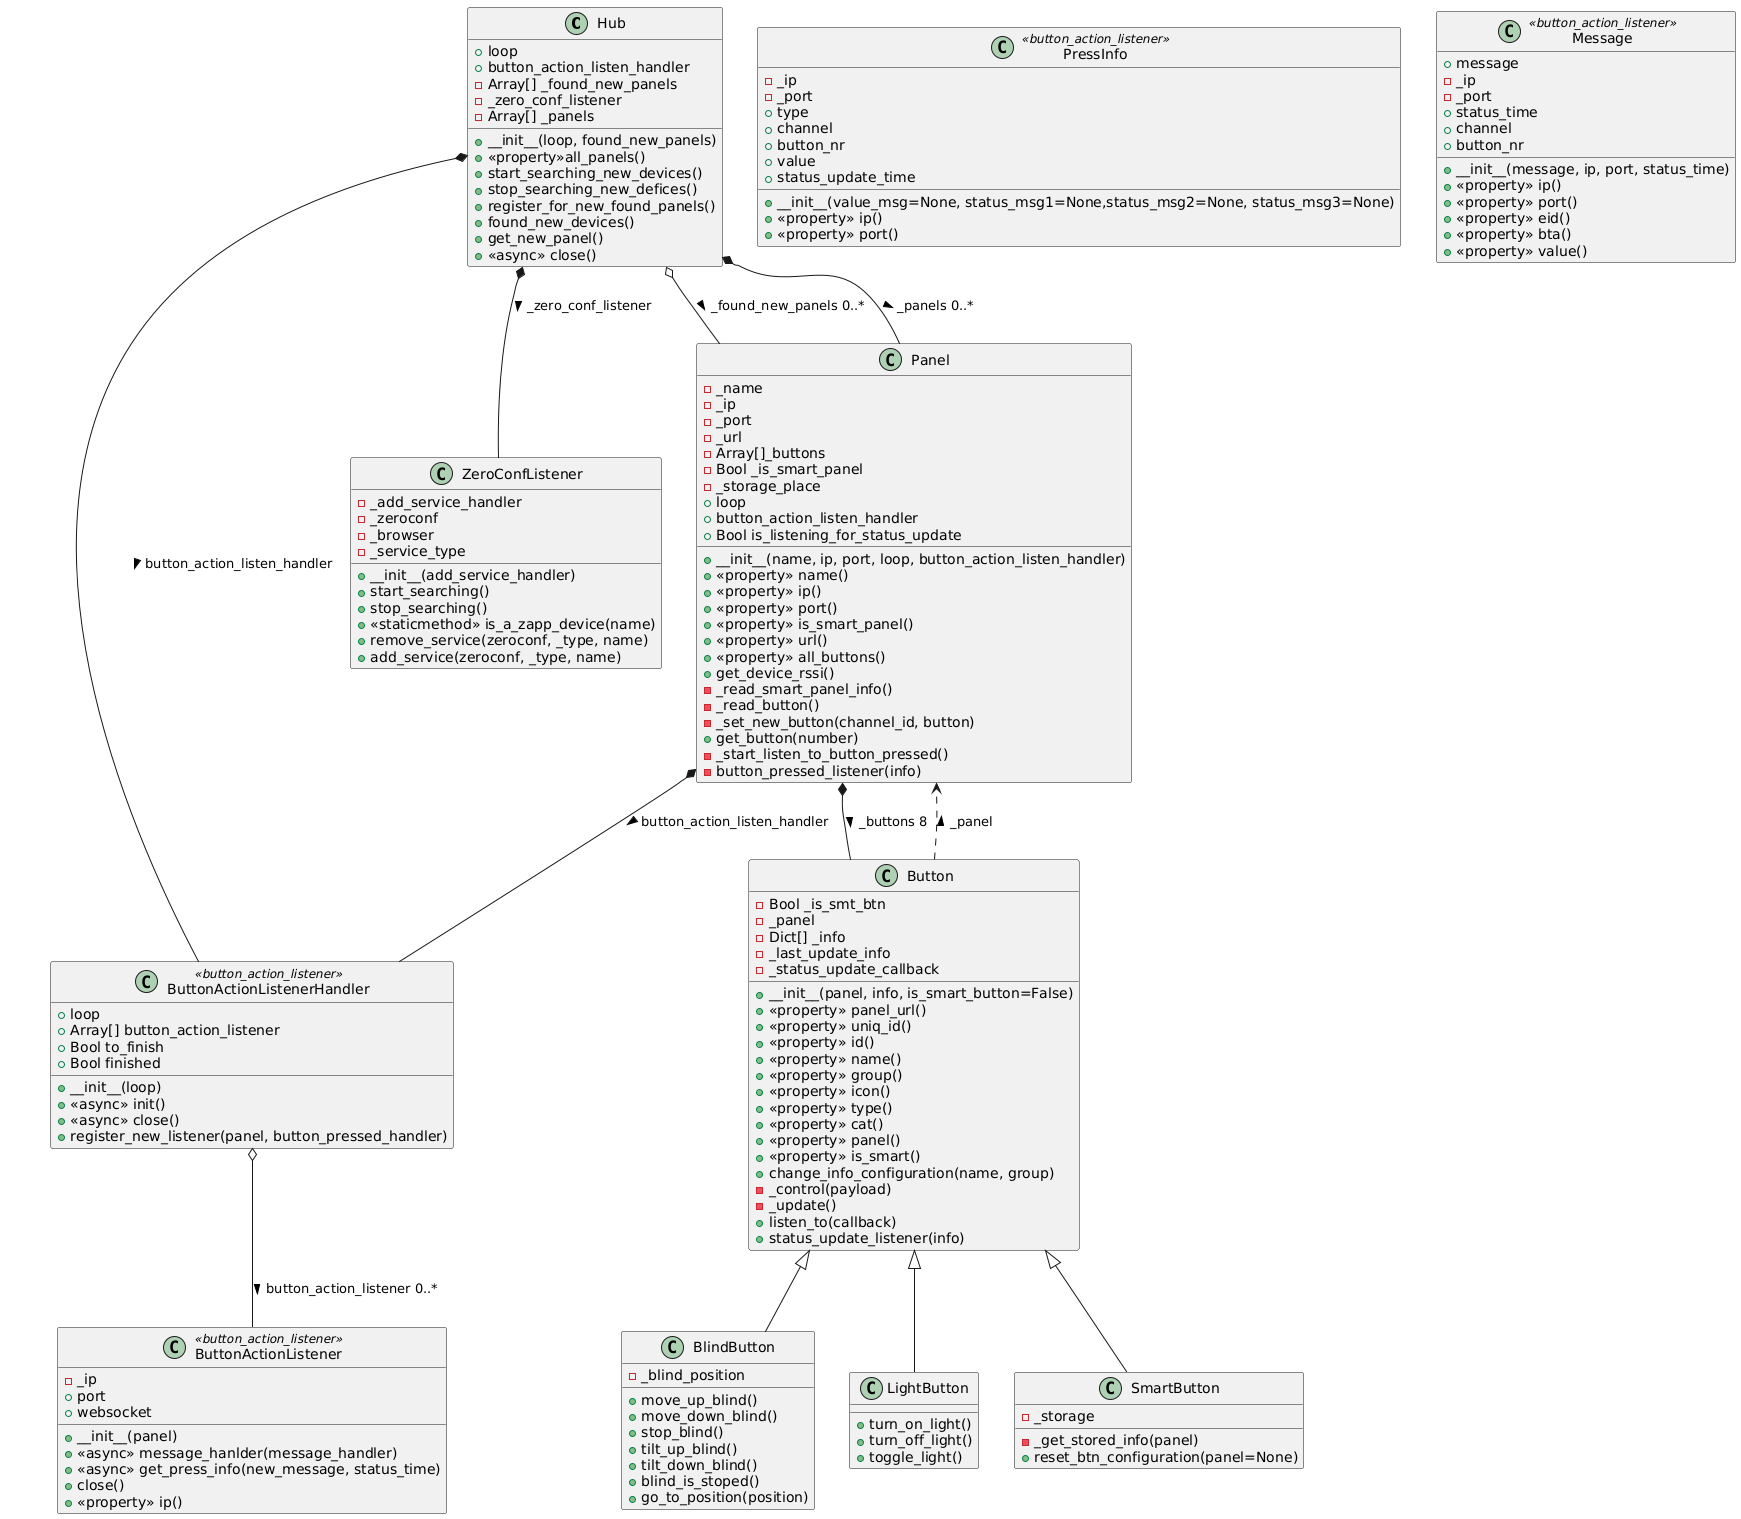
Task: Click go_to_position(position) in BlindButton
Action: tap(724, 1497)
